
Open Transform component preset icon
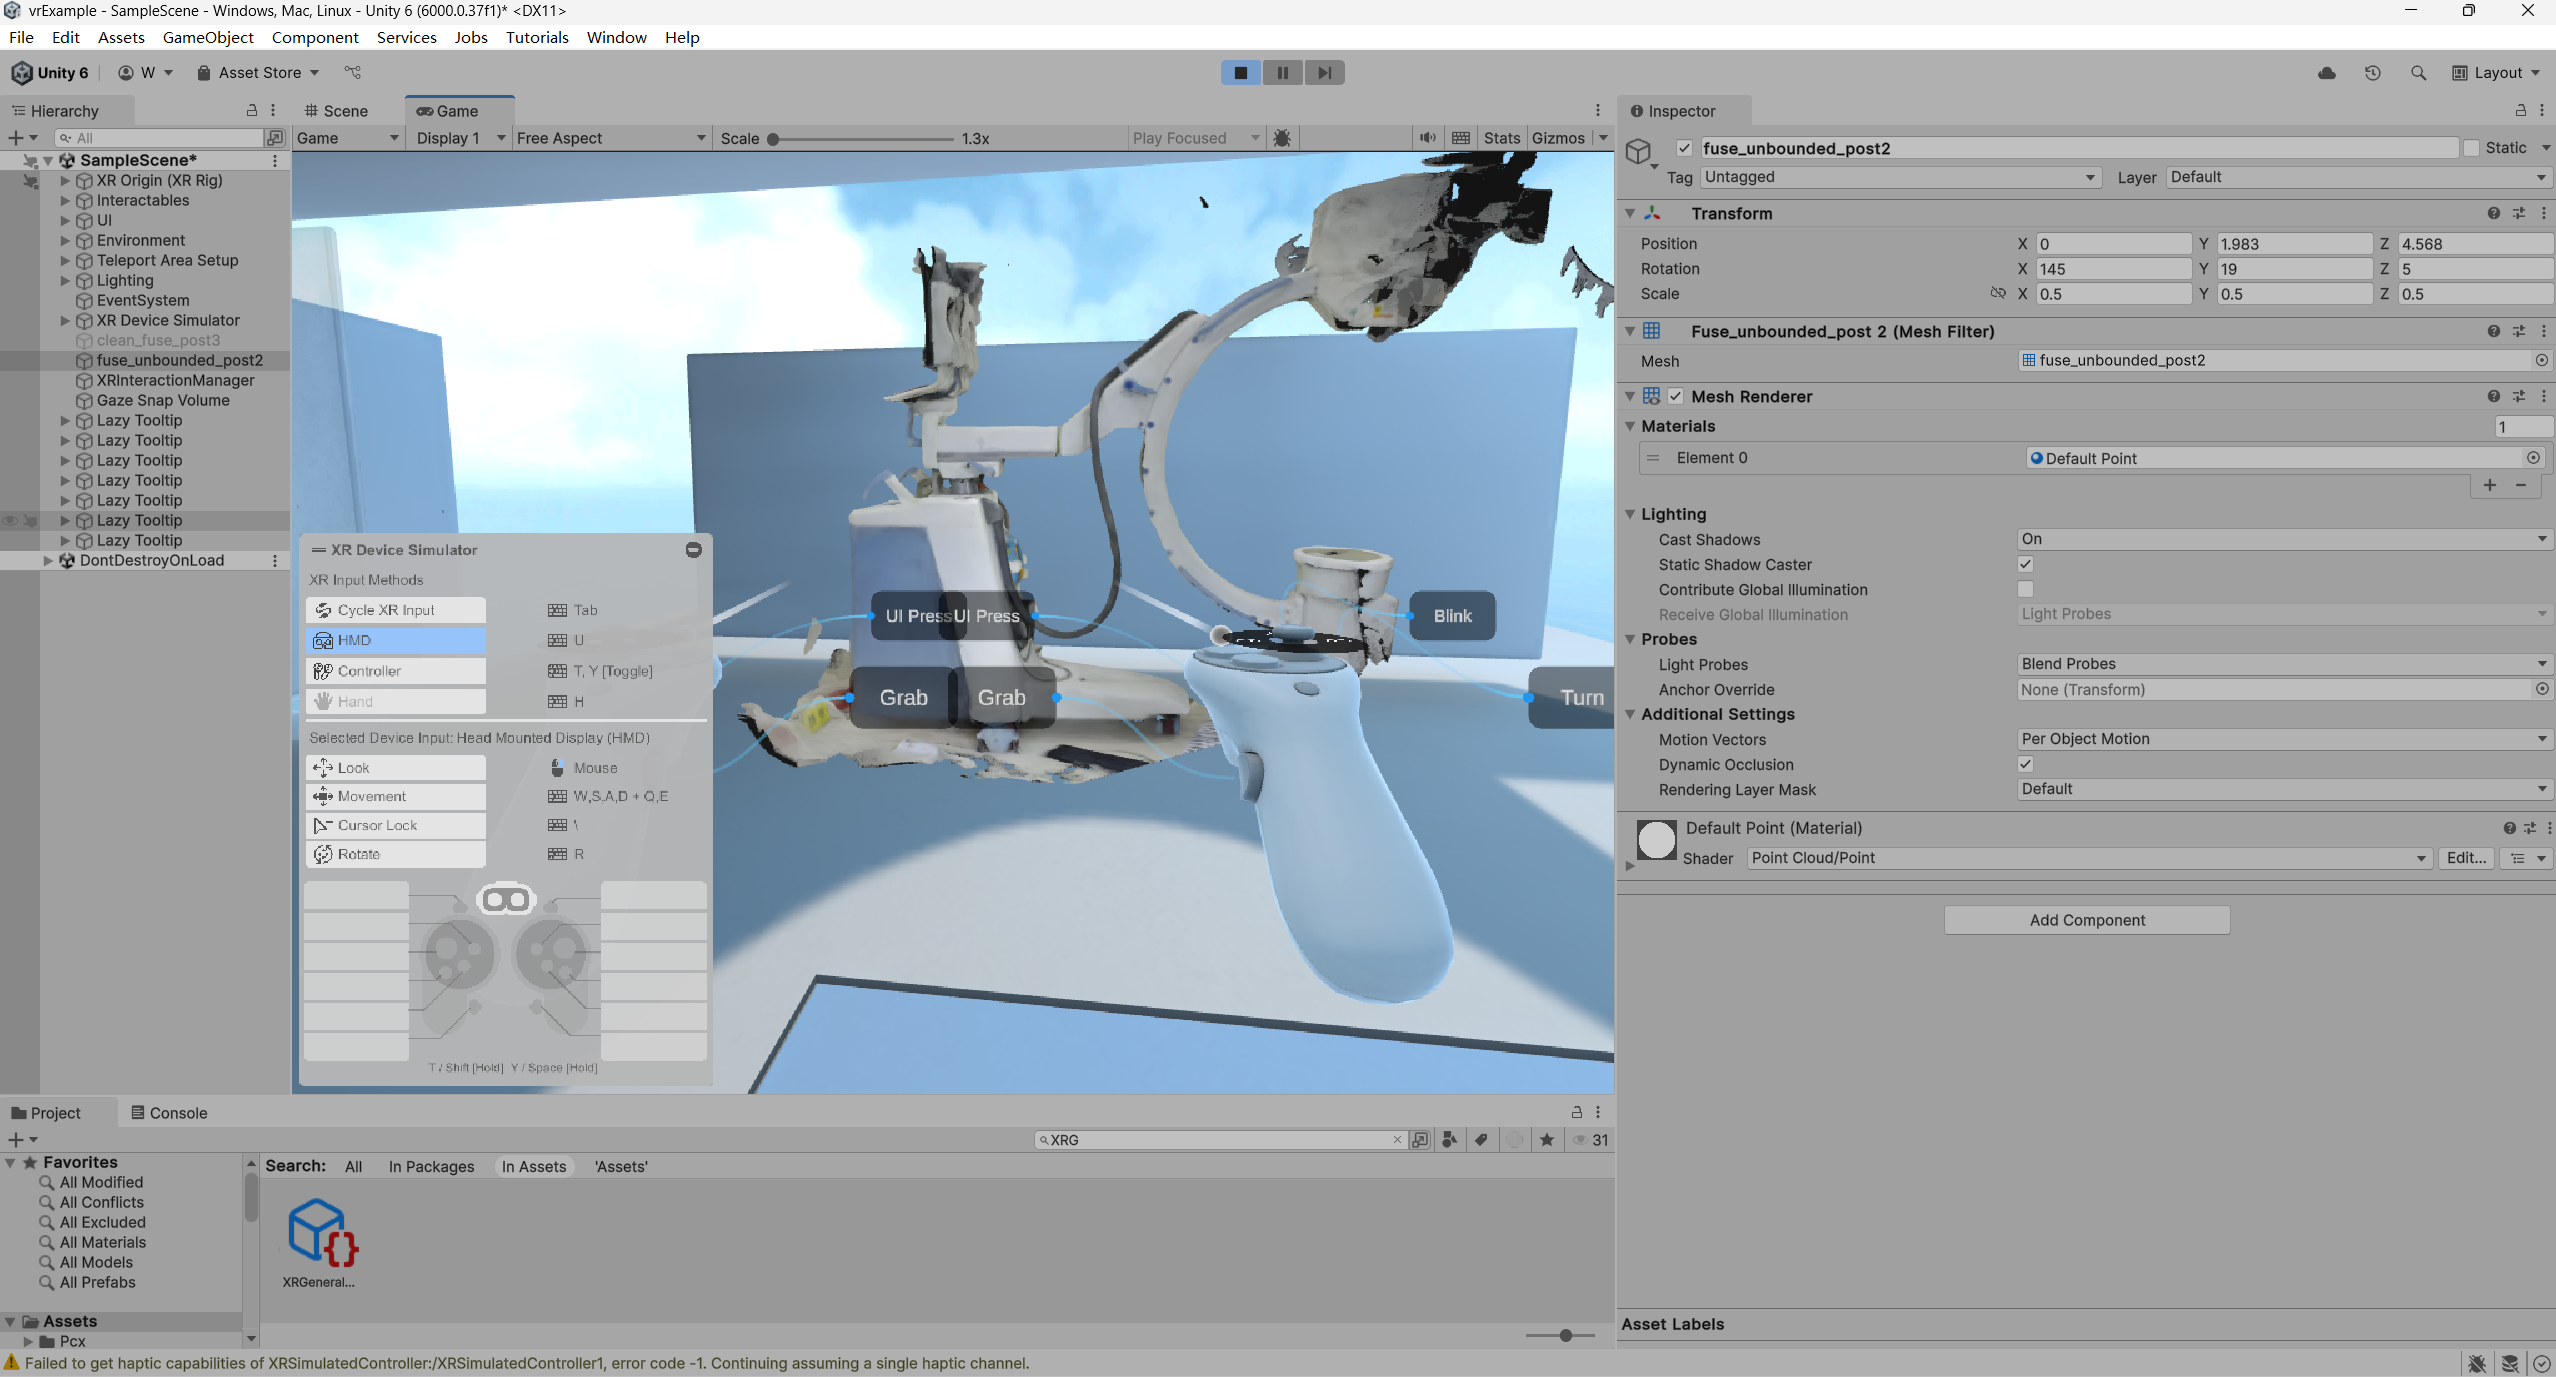point(2519,213)
